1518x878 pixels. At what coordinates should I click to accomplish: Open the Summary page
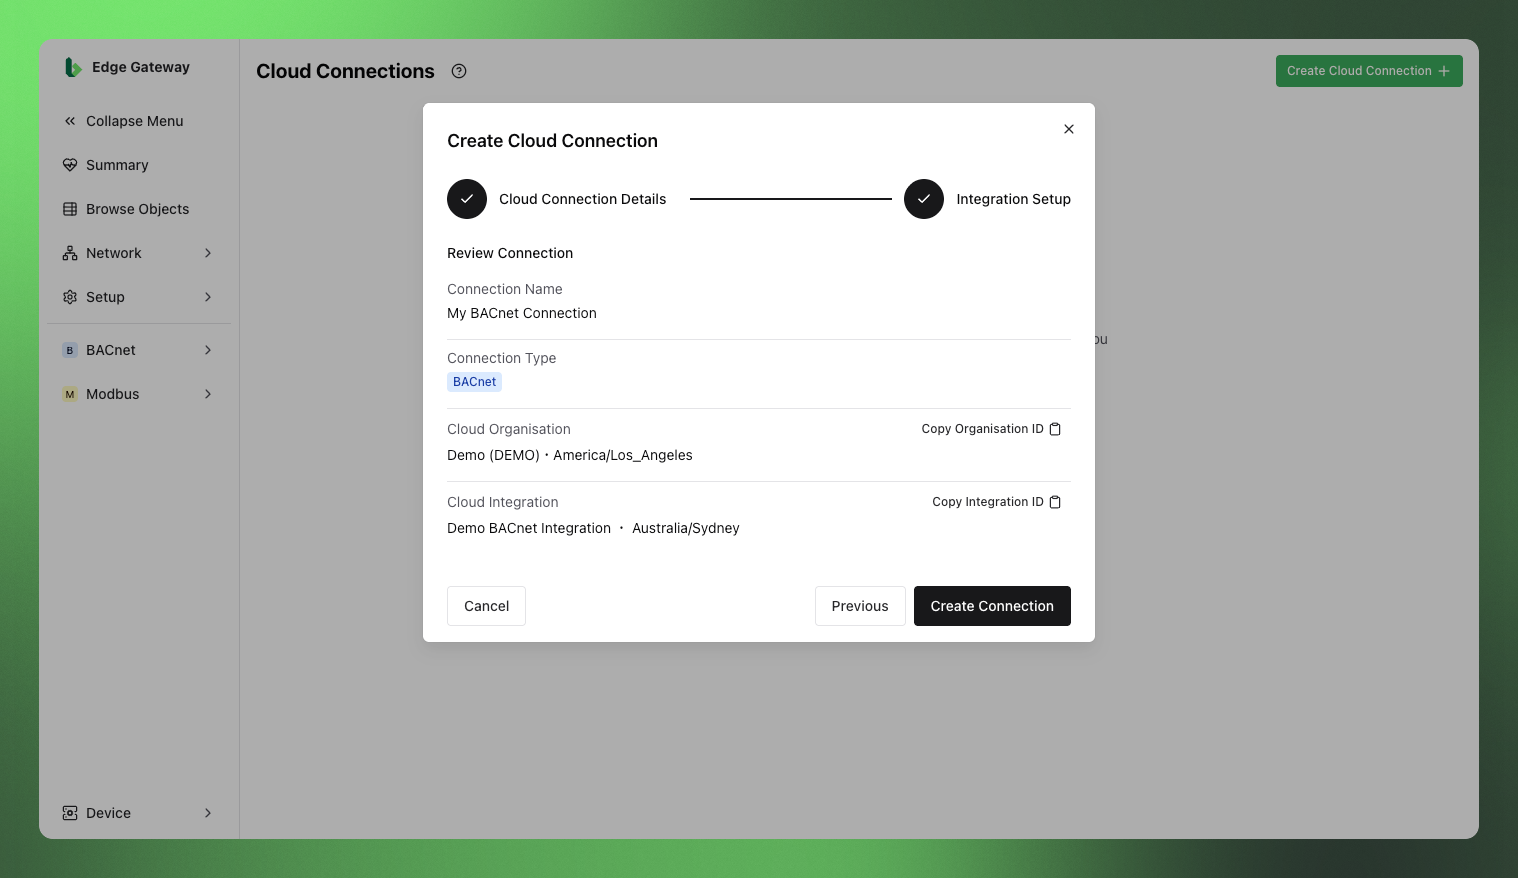point(138,165)
